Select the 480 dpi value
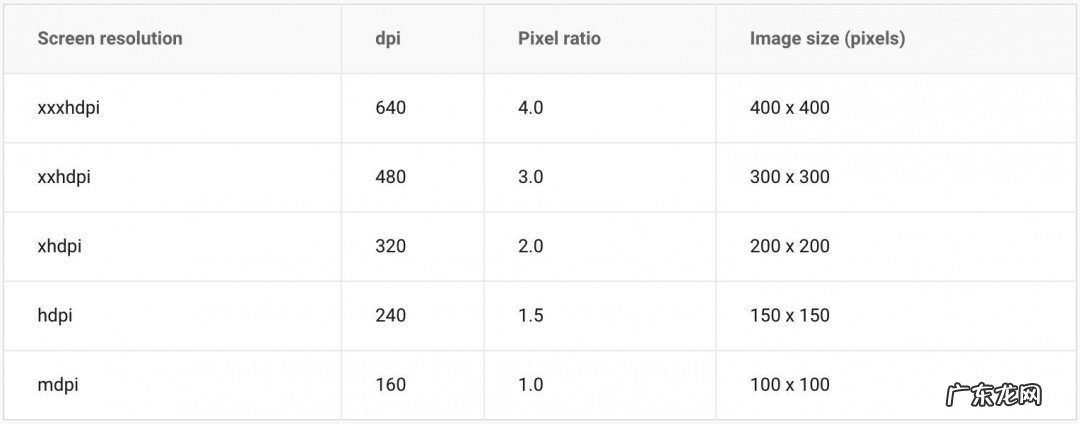The height and width of the screenshot is (424, 1080). pyautogui.click(x=390, y=177)
